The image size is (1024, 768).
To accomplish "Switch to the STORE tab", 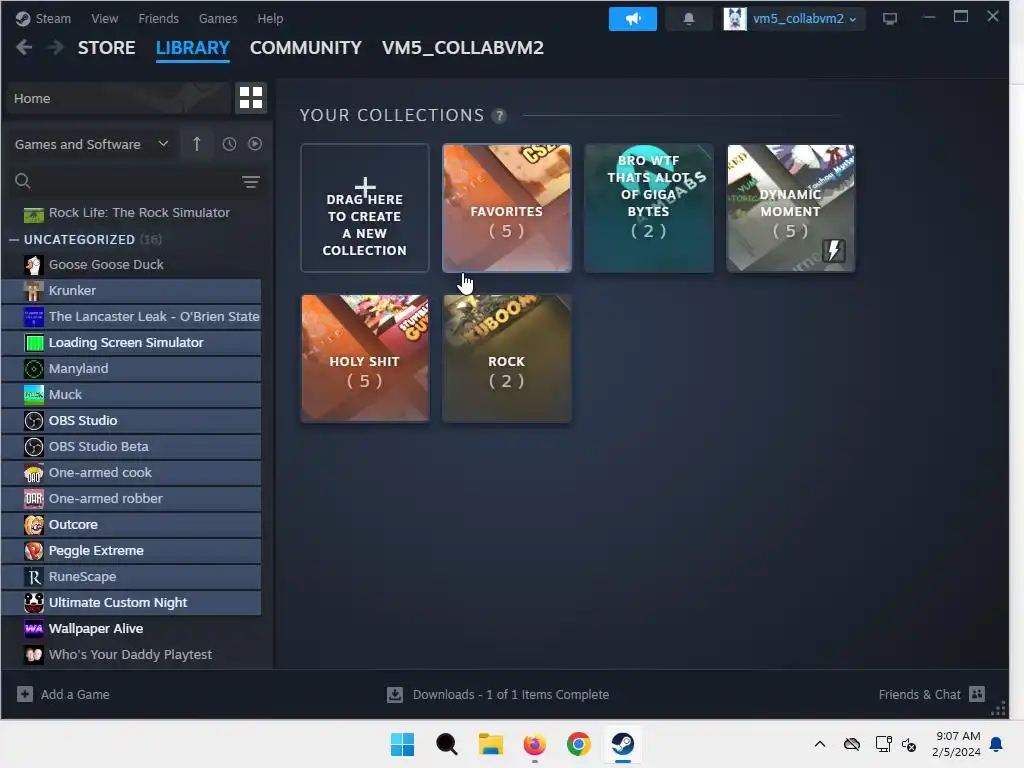I will pos(106,48).
